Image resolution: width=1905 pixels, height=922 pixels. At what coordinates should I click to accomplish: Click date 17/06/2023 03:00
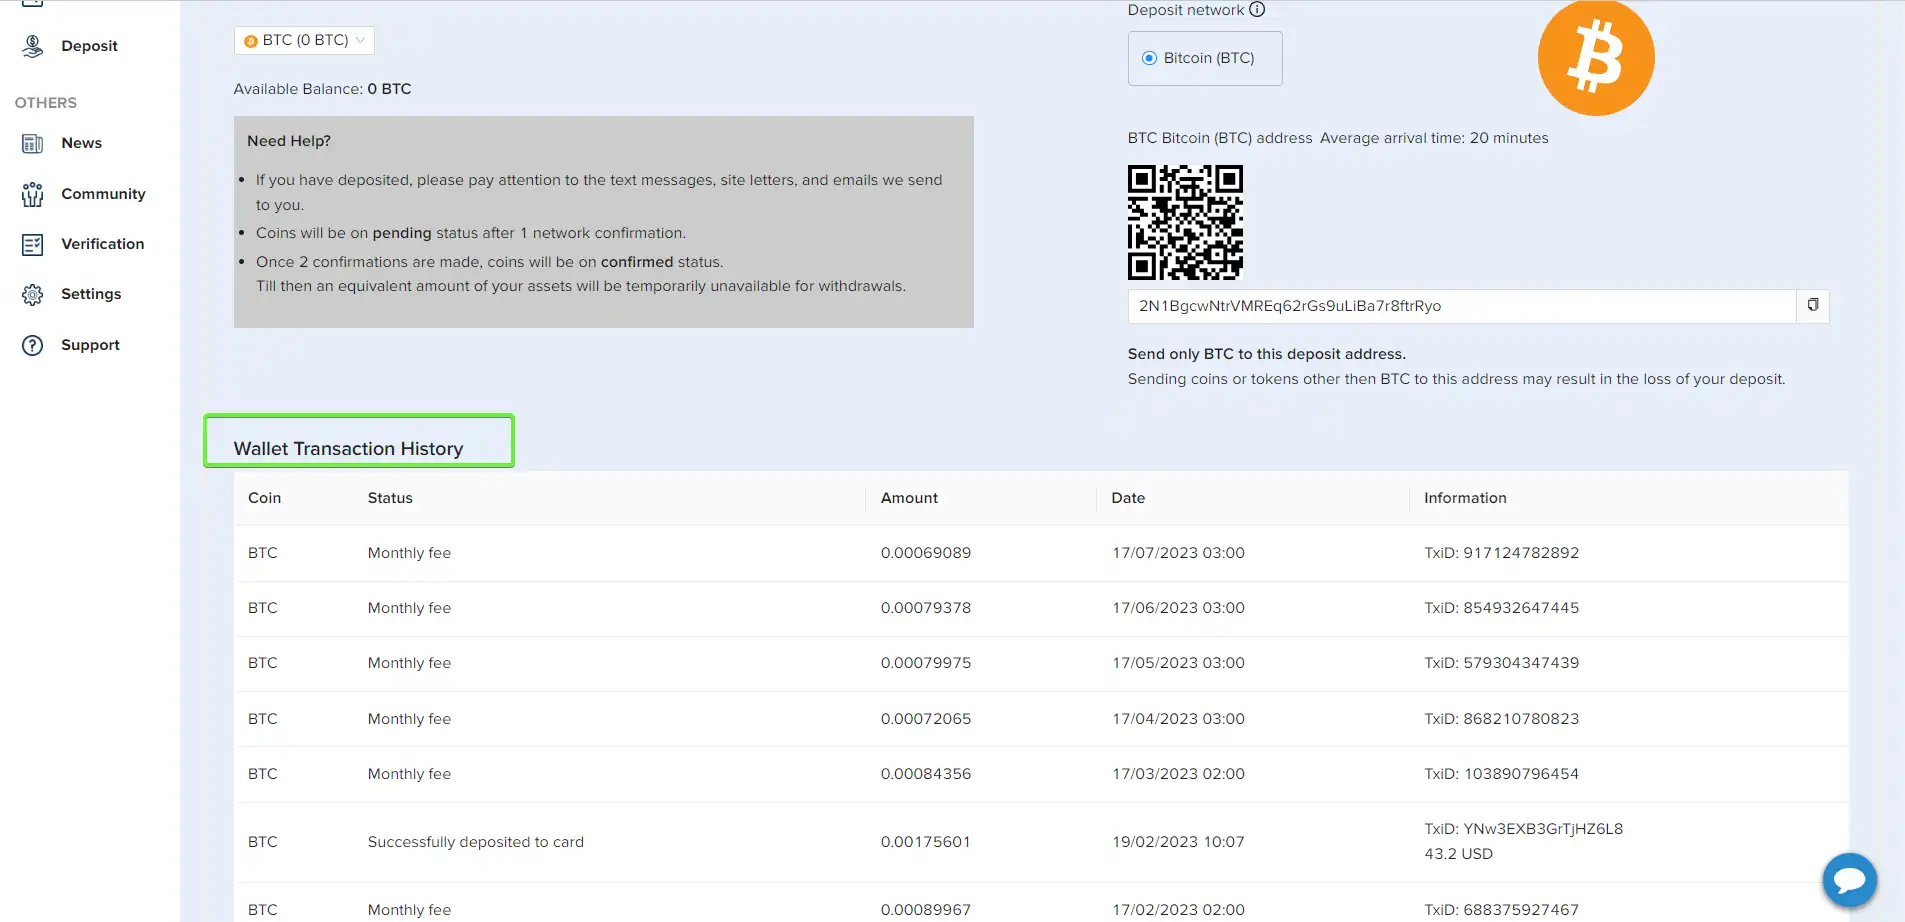coord(1178,608)
